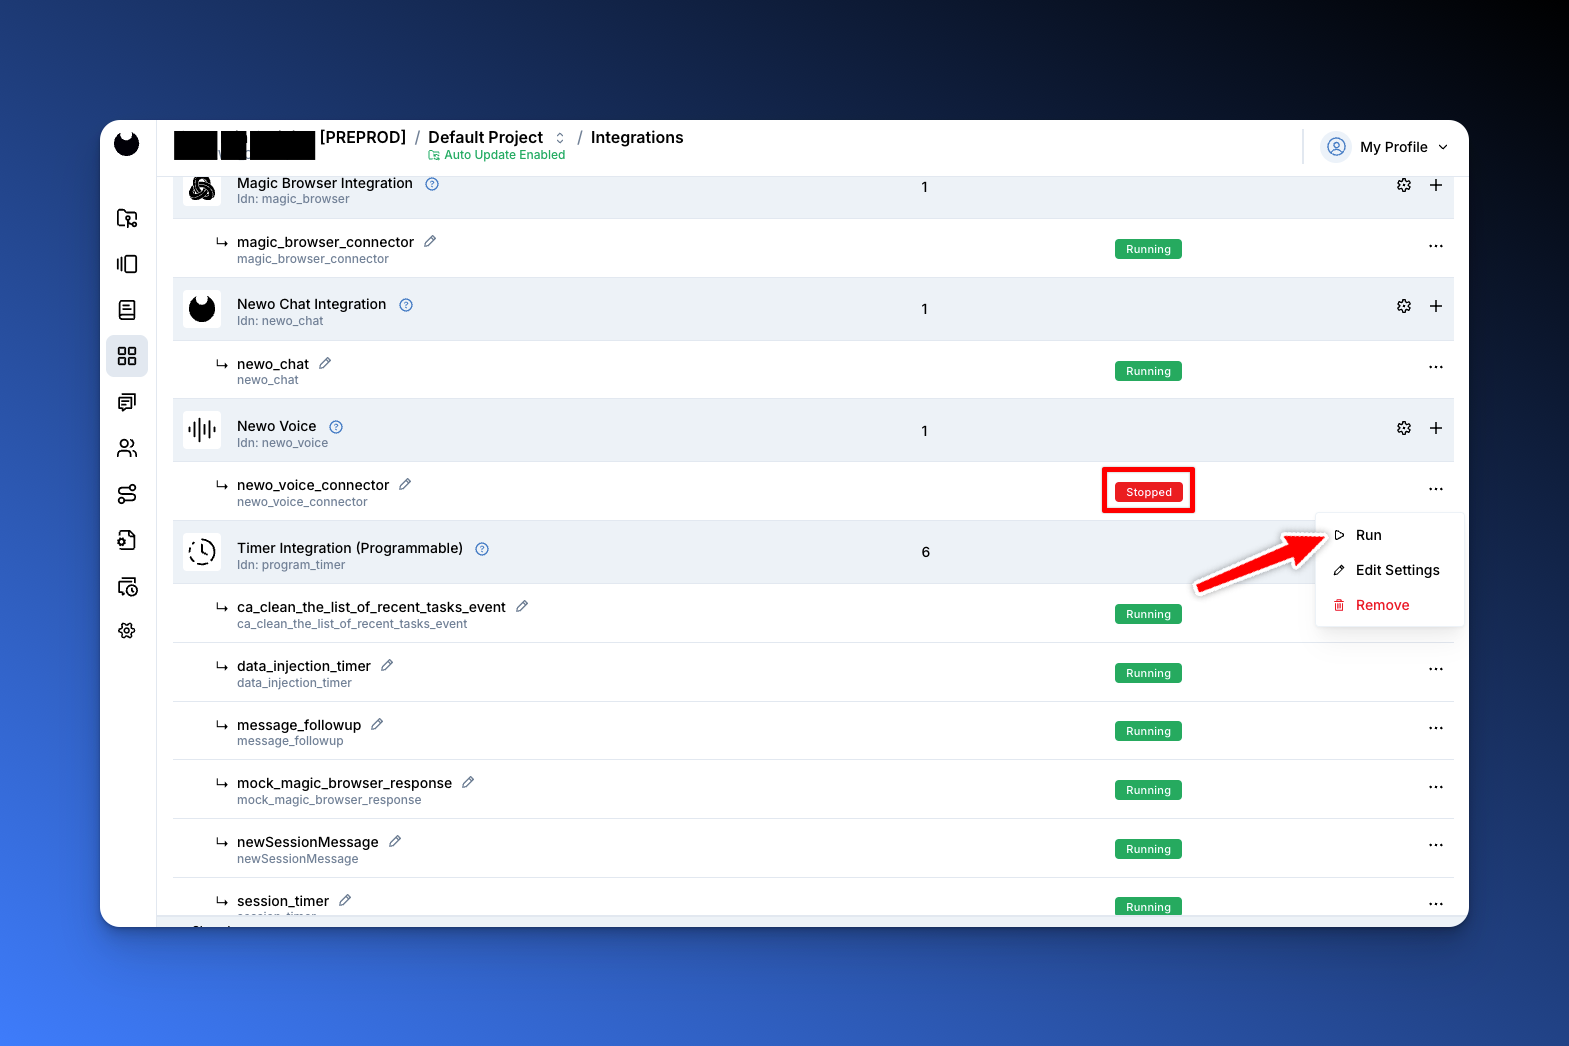
Task: Open Magic Browser Integration settings gear
Action: pyautogui.click(x=1404, y=185)
